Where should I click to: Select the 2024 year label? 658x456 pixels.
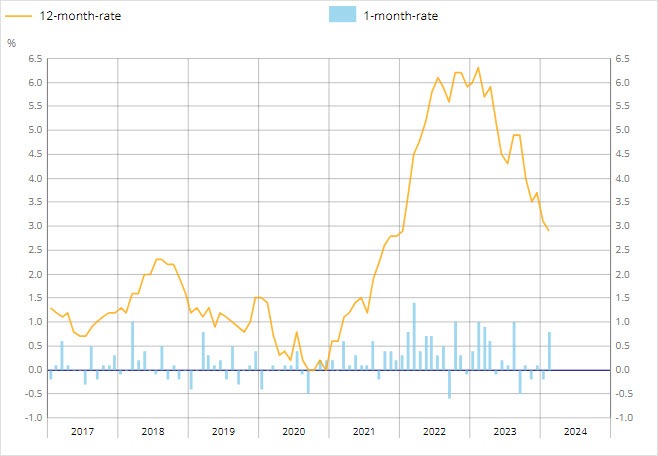576,432
